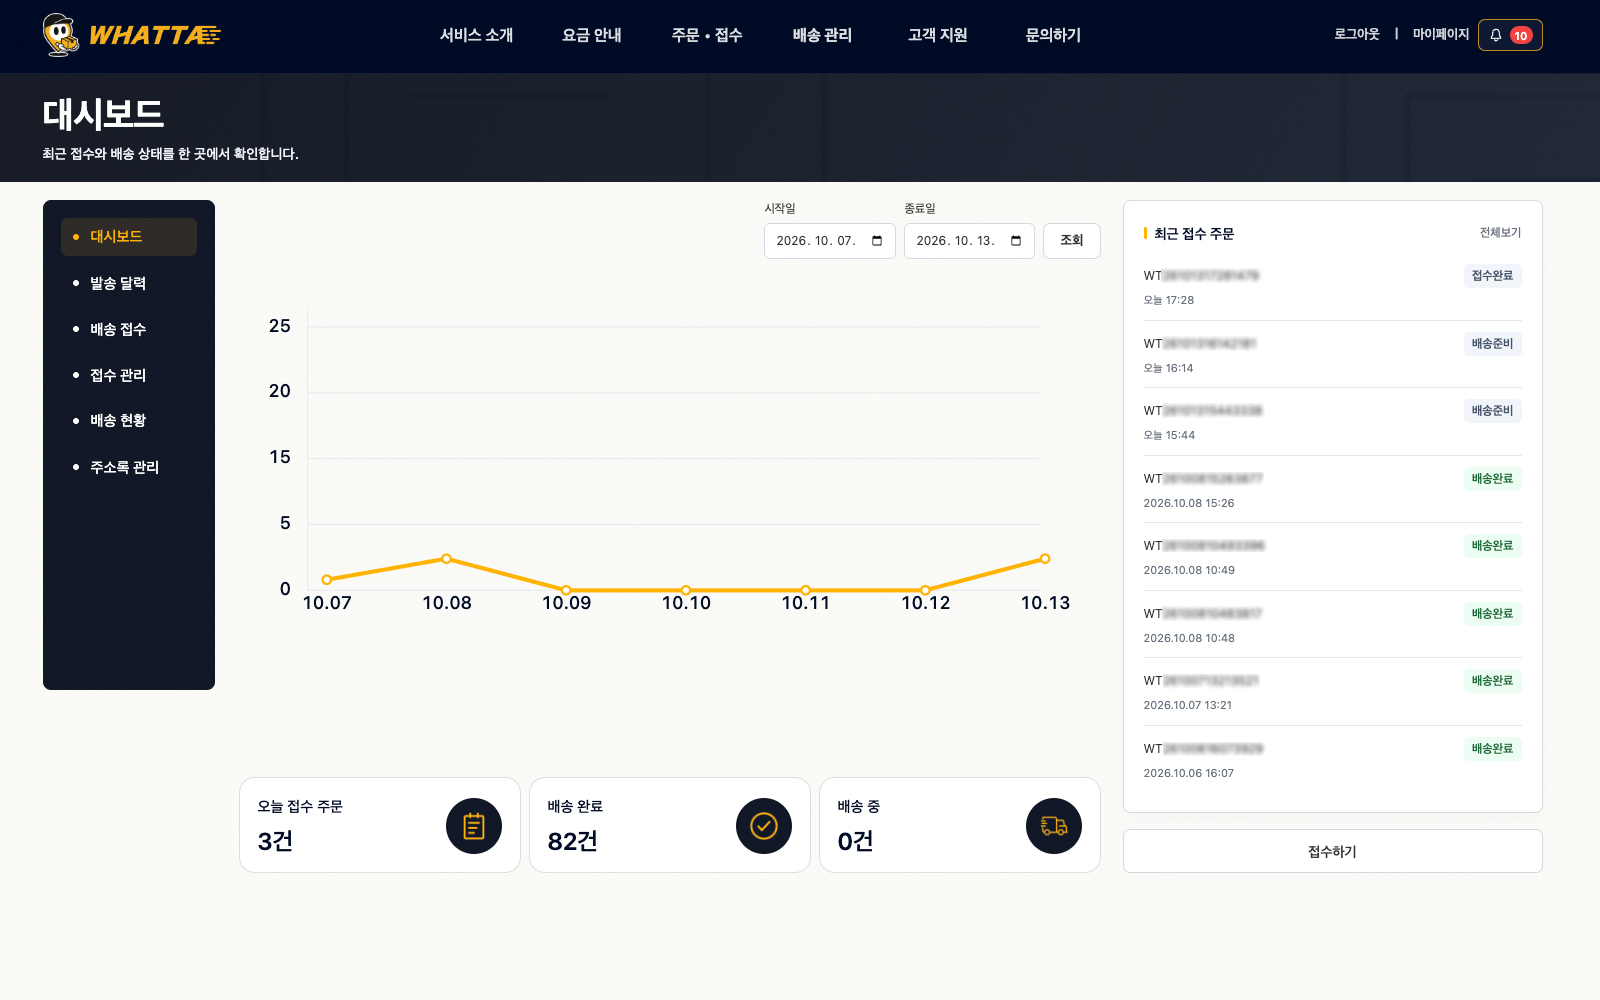Open the notification bell icon

1496,35
